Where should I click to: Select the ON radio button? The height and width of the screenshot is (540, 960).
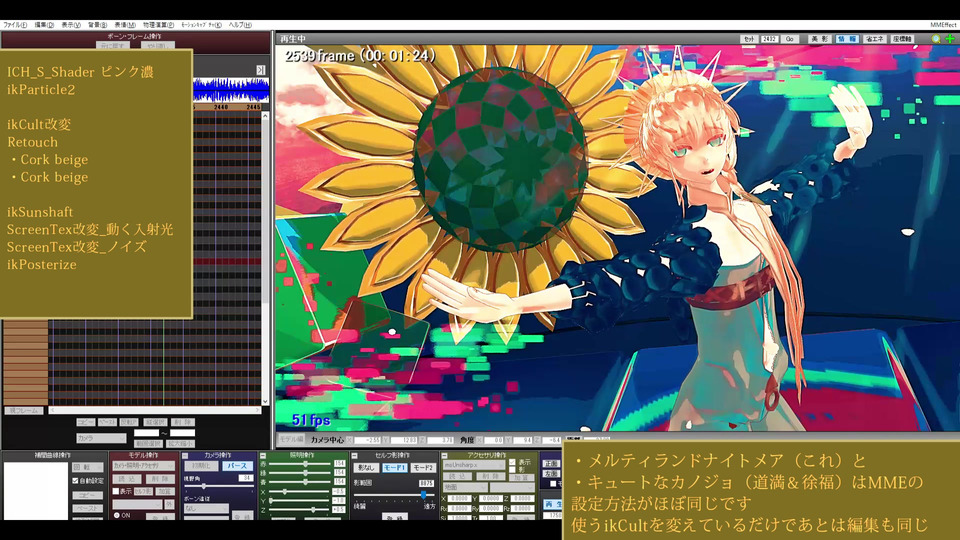coord(117,516)
